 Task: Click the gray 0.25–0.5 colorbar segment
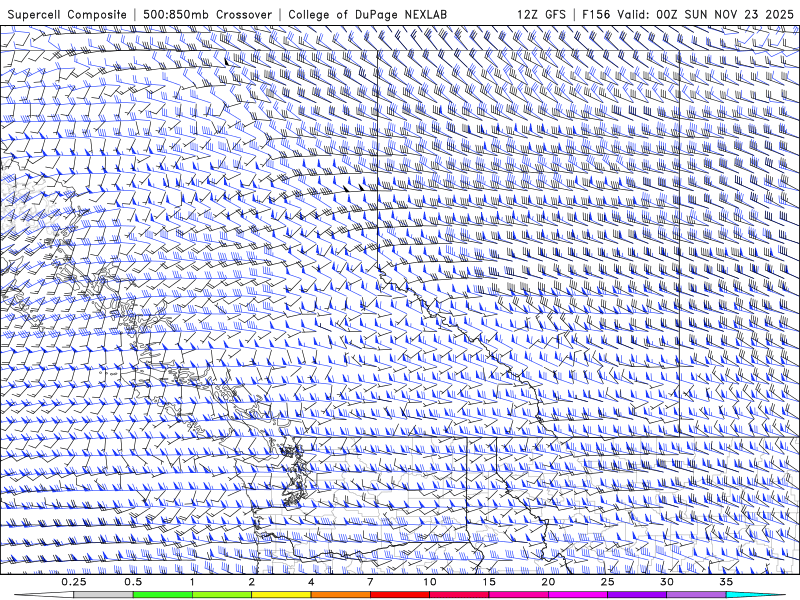click(x=103, y=595)
